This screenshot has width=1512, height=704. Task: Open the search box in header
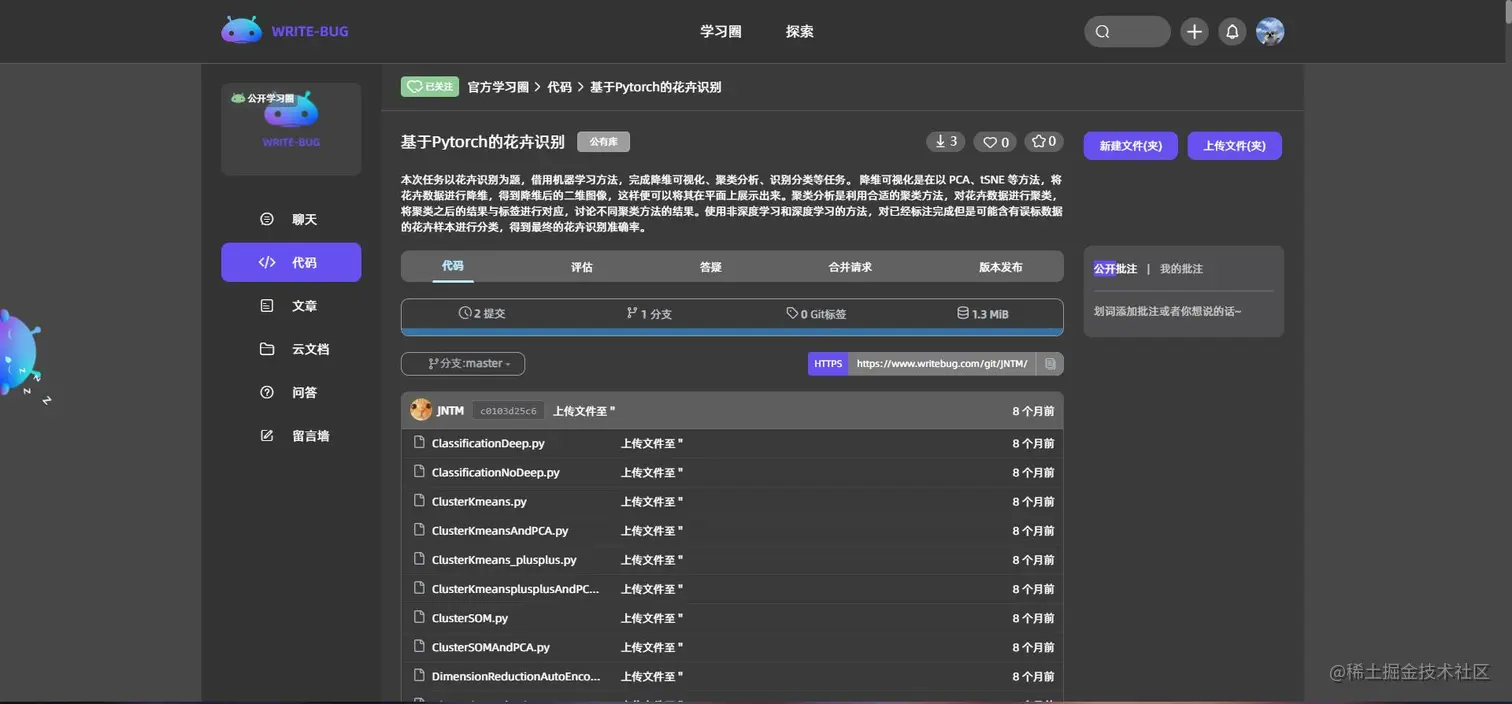(1127, 31)
